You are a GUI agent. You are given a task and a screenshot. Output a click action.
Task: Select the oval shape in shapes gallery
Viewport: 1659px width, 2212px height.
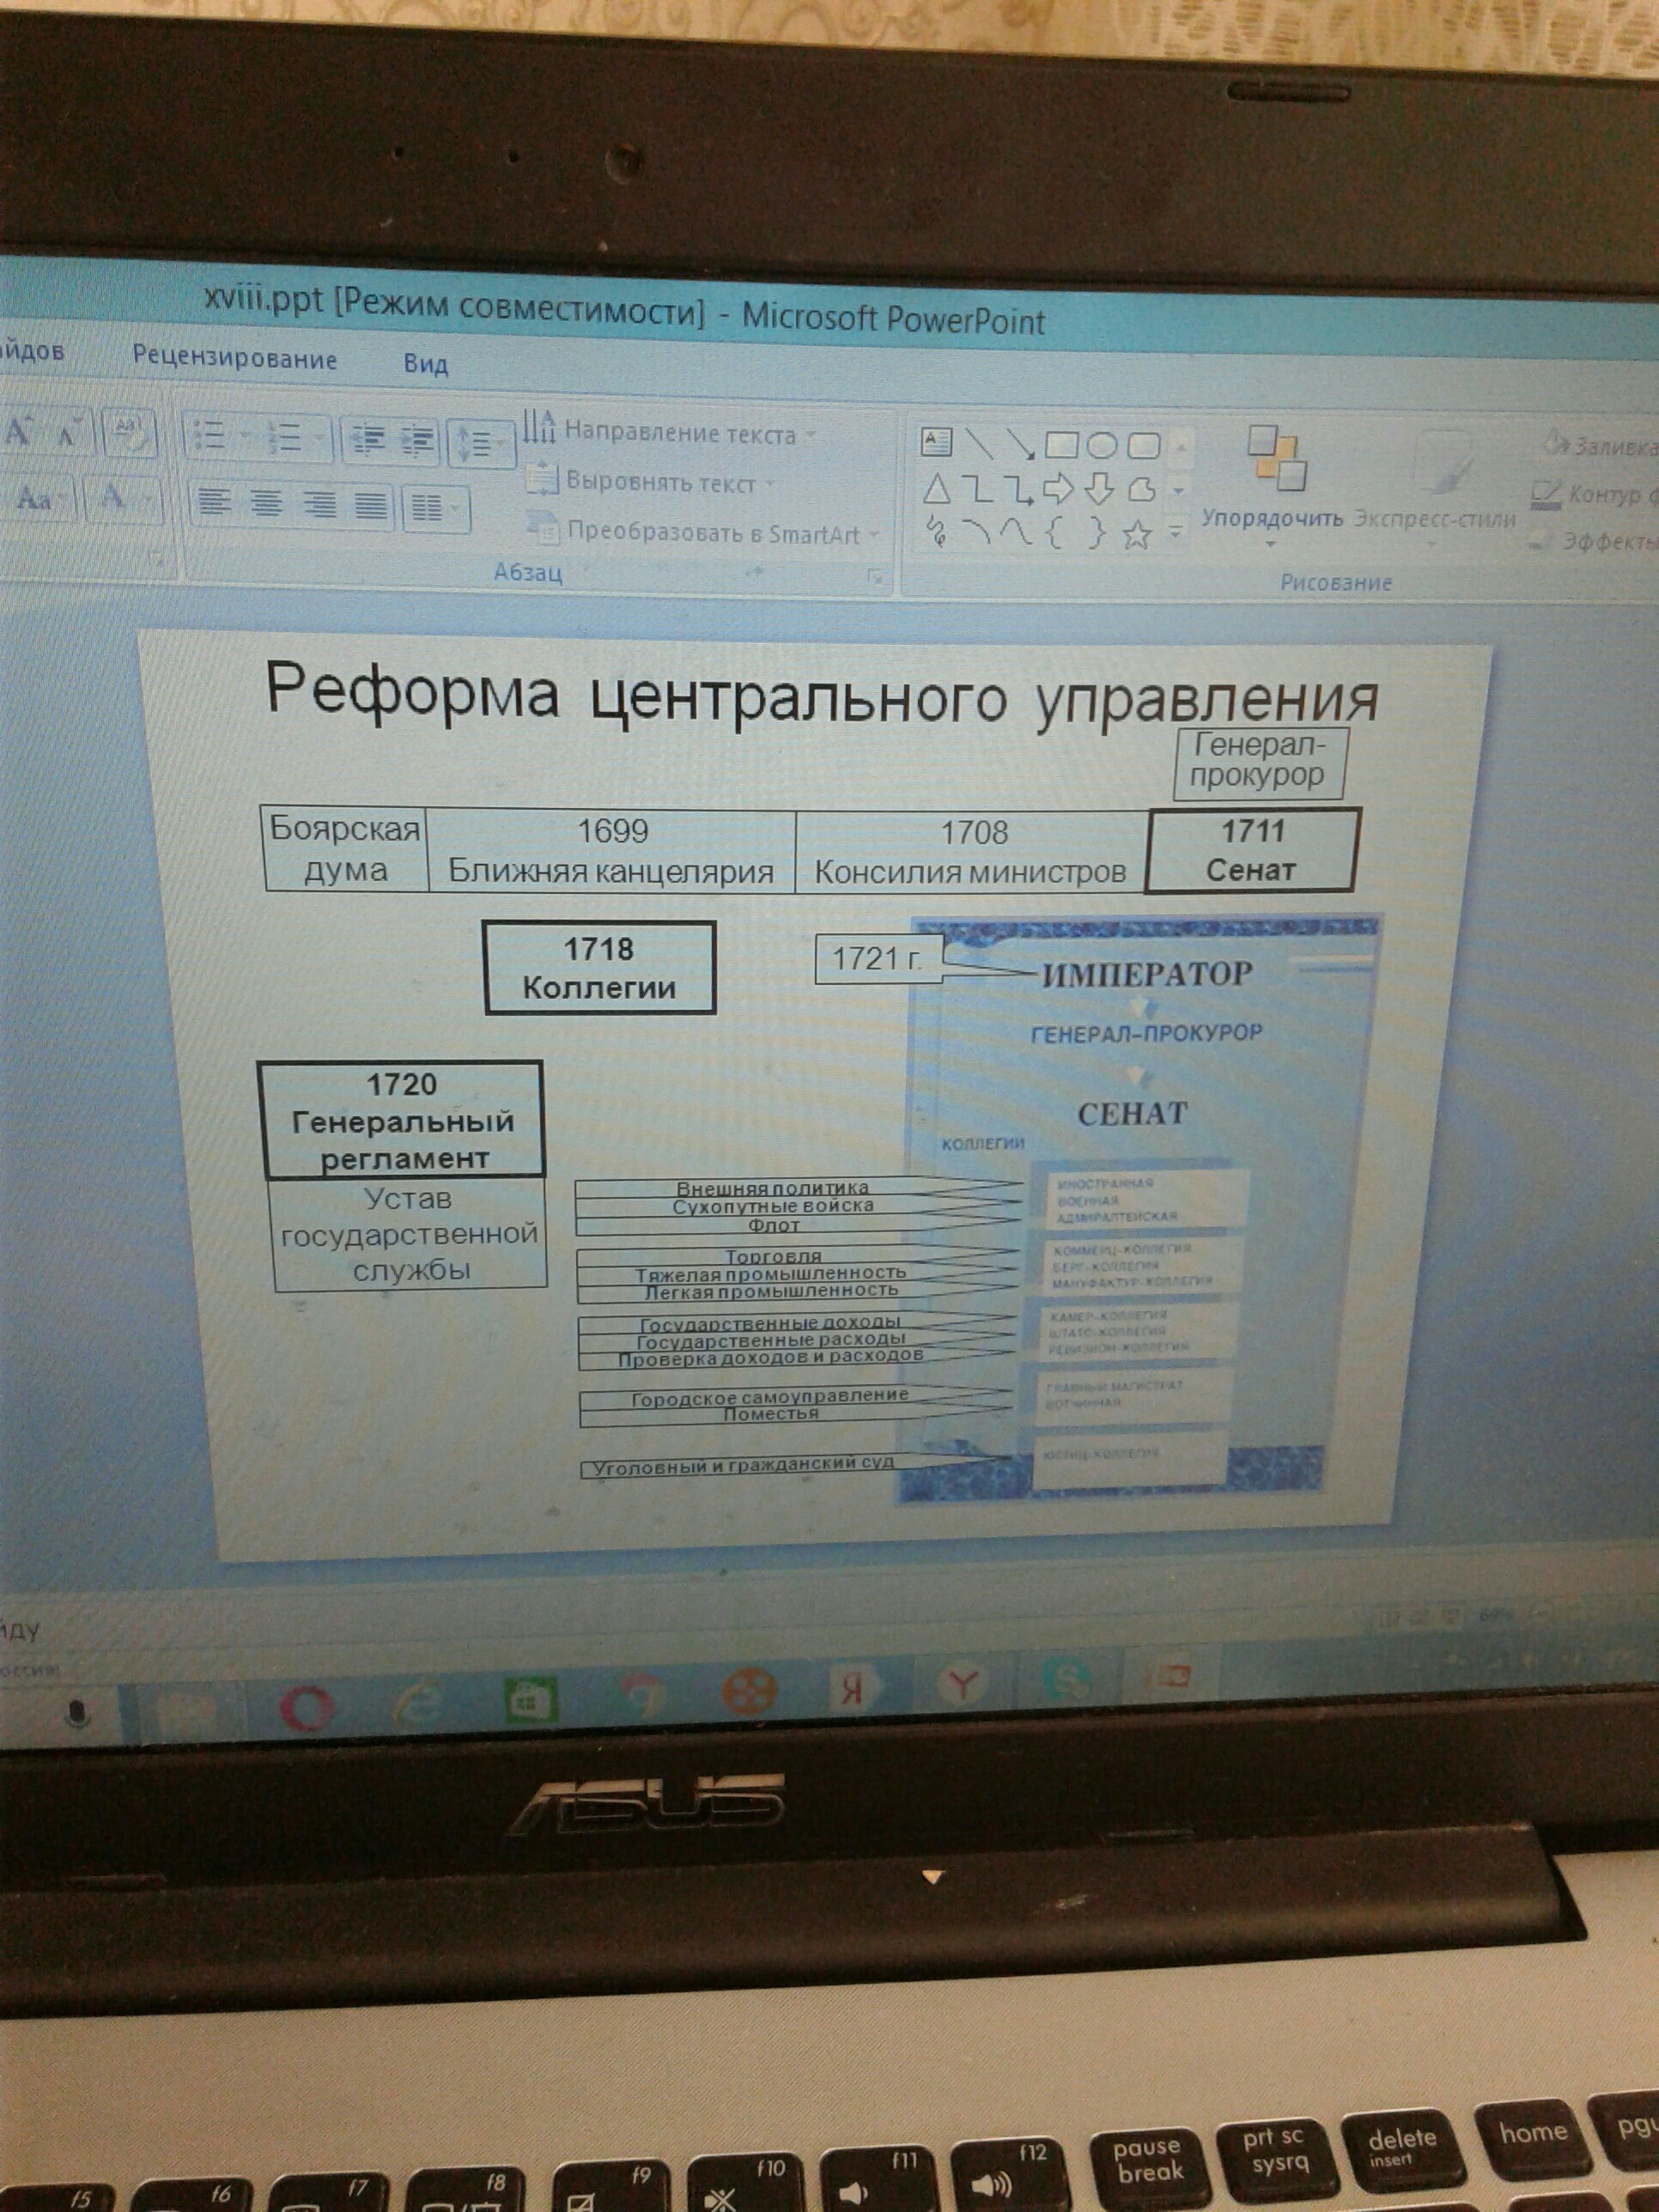(1102, 444)
